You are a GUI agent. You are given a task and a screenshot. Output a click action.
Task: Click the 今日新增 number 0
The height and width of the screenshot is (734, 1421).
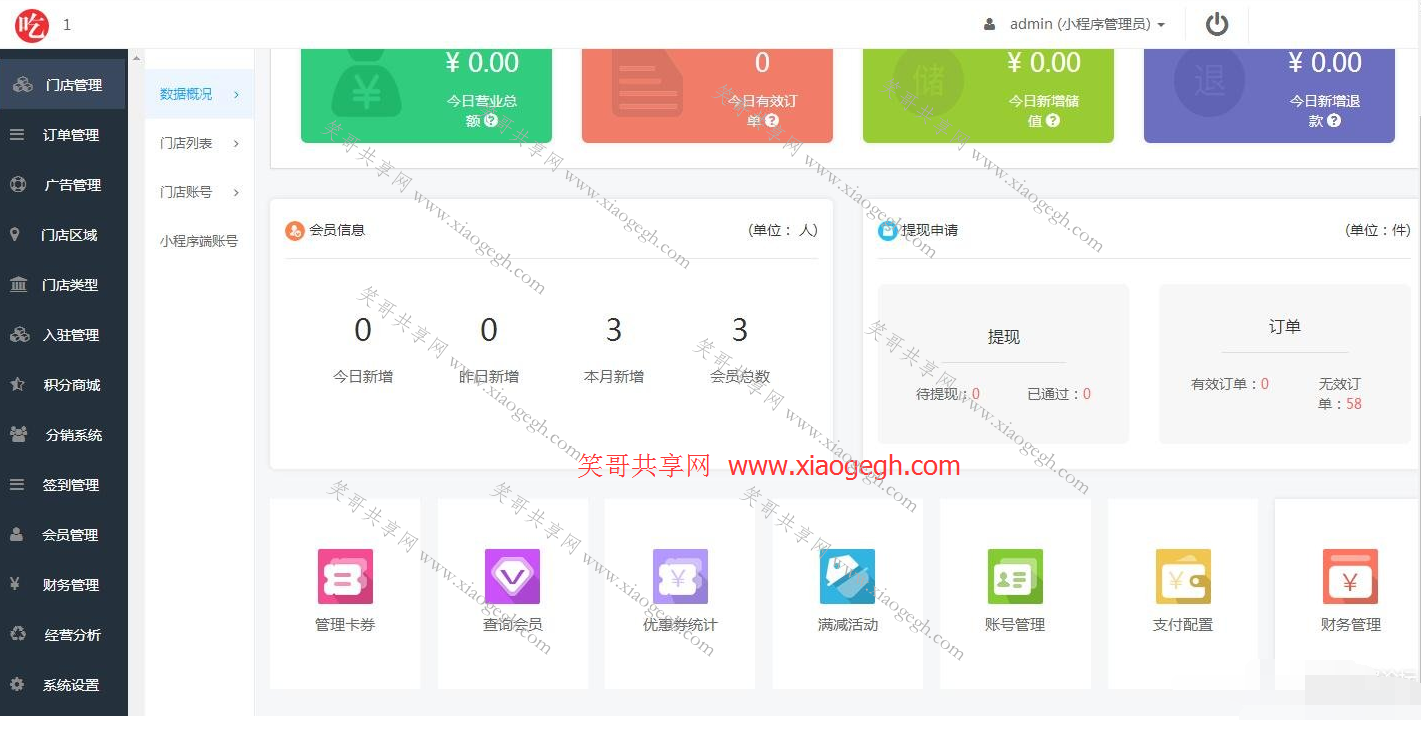(x=363, y=330)
